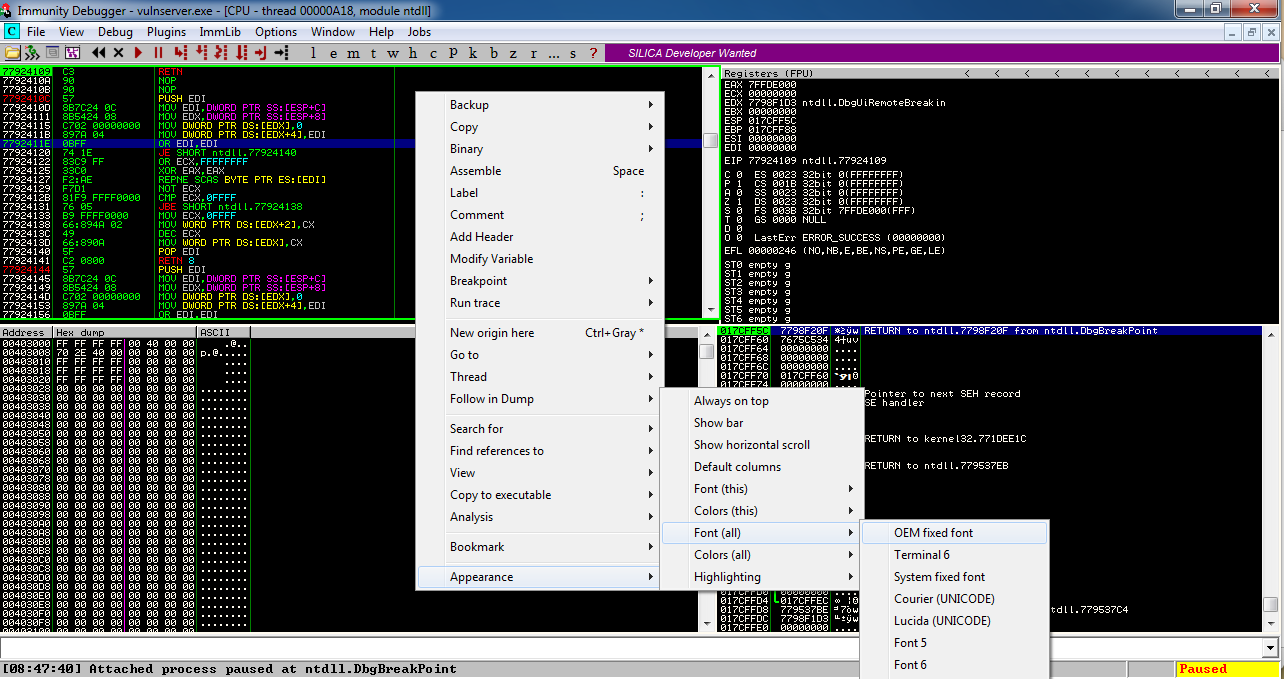Toggle Show bar option
Image resolution: width=1284 pixels, height=679 pixels.
point(718,423)
